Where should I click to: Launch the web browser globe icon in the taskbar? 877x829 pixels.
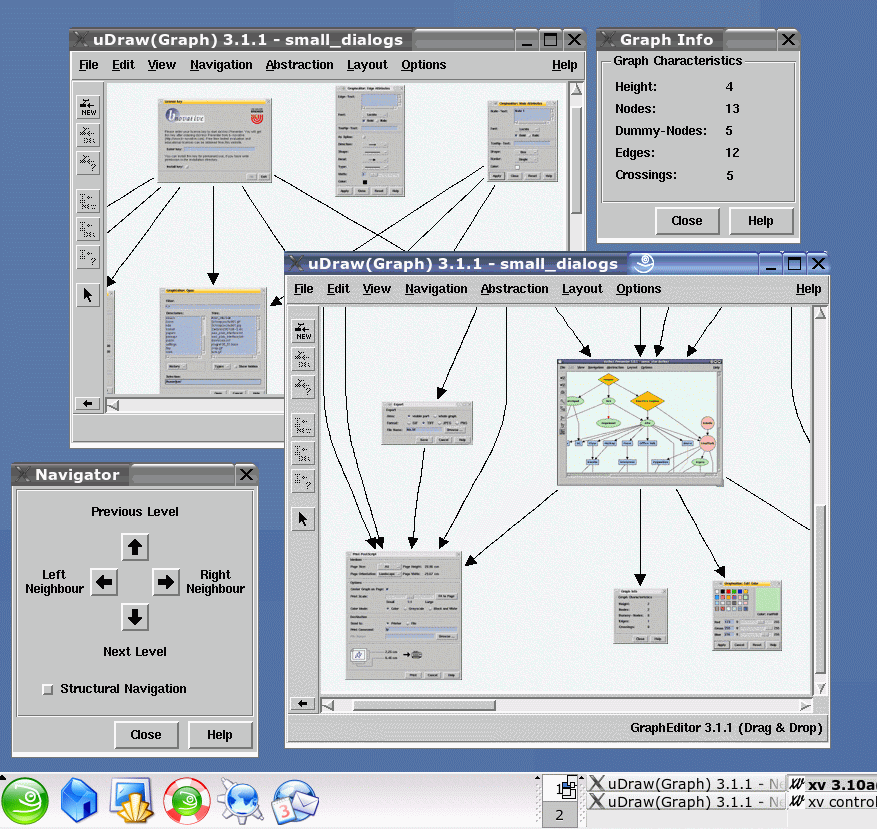tap(241, 802)
